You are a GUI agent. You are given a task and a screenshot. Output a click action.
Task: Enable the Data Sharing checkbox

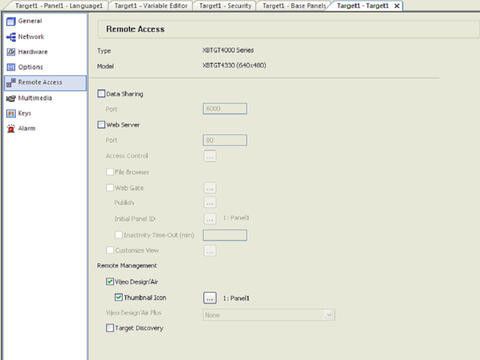pyautogui.click(x=101, y=94)
